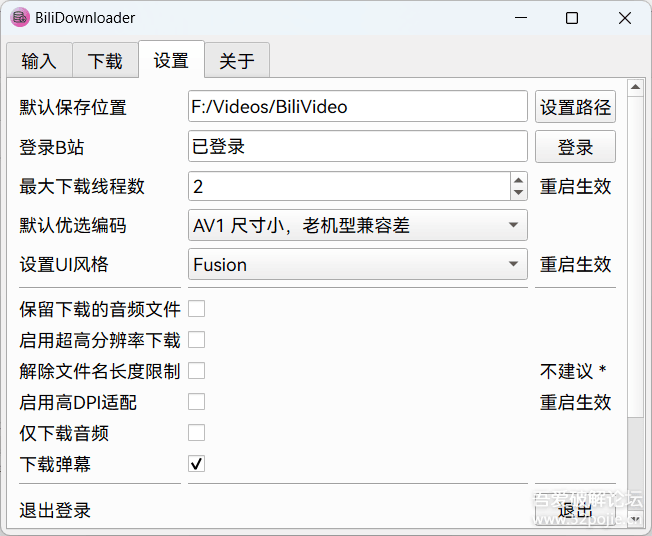
Task: Toggle 启用超高分辨率下载 checkbox
Action: [197, 340]
